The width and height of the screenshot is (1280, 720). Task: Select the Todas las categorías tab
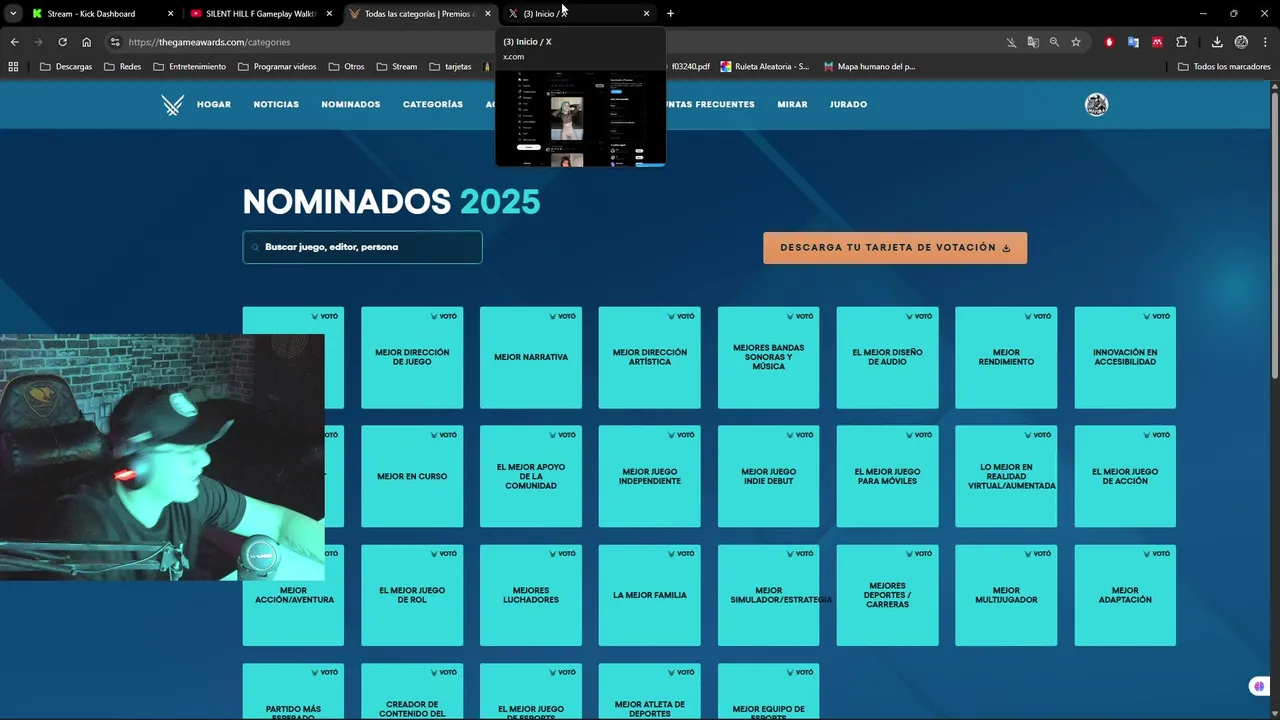click(x=419, y=13)
